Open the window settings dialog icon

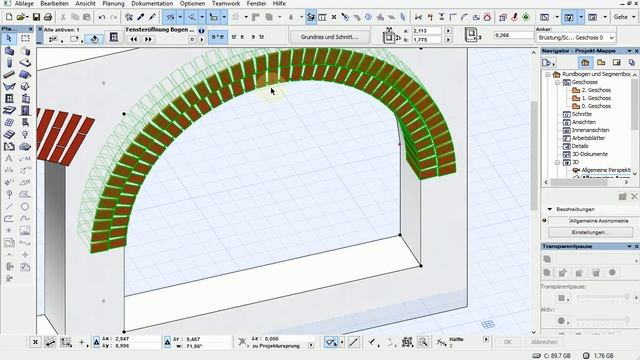pyautogui.click(x=114, y=38)
